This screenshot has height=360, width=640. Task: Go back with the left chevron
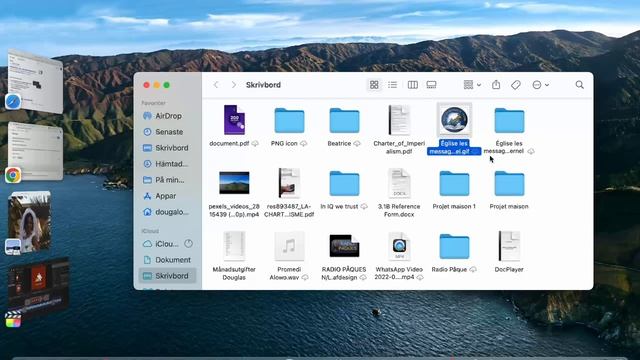point(216,84)
